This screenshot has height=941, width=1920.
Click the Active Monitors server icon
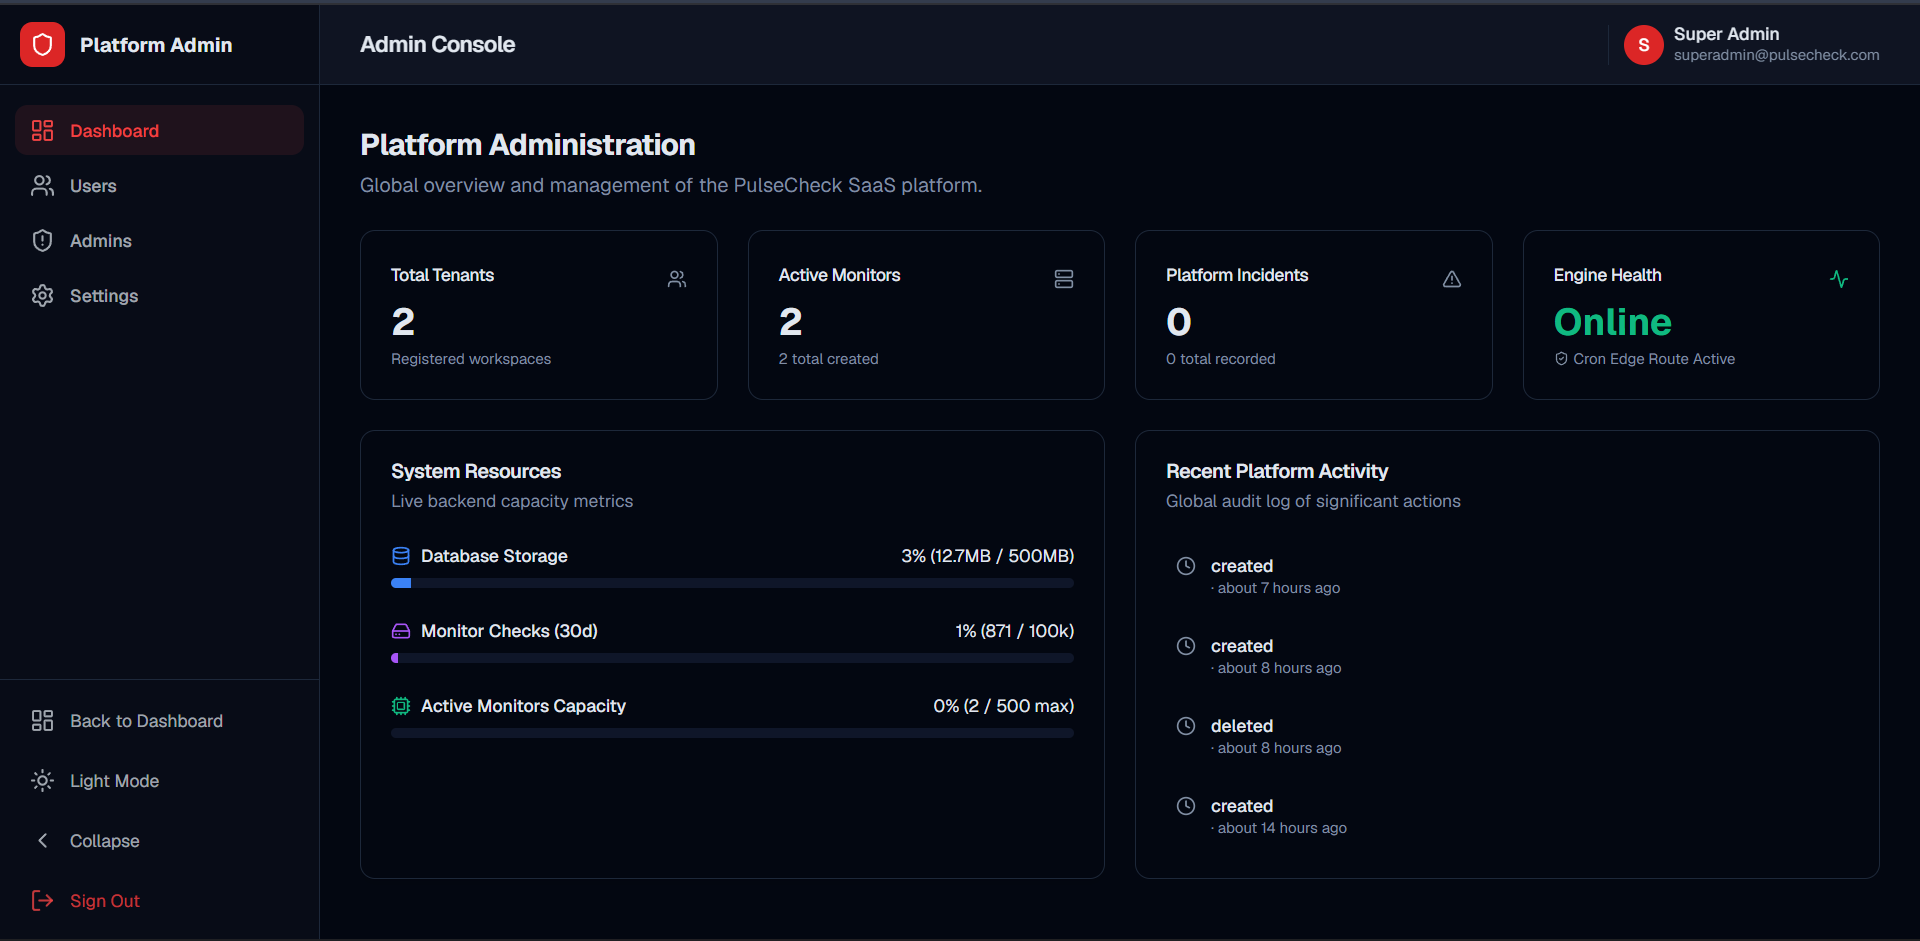point(1064,279)
